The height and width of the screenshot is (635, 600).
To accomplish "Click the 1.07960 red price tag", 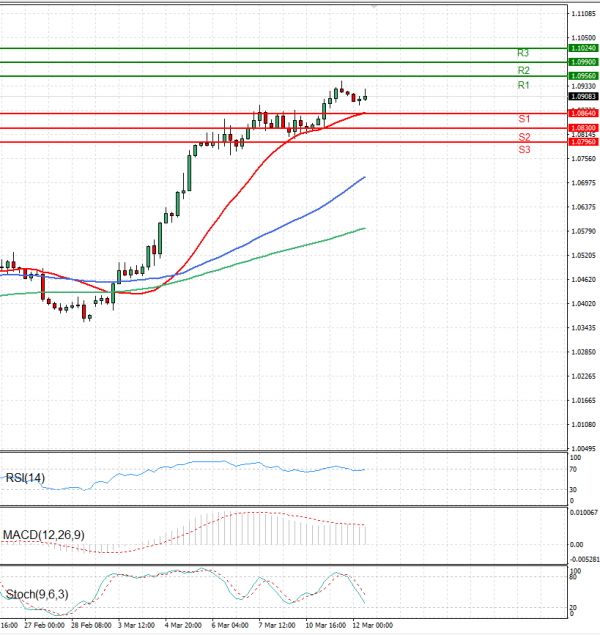I will click(582, 142).
